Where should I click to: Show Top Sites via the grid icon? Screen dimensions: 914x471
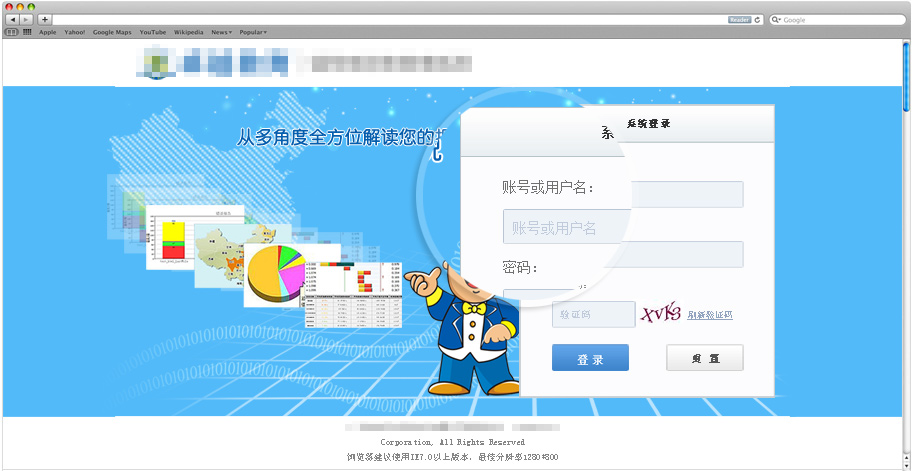tap(27, 32)
